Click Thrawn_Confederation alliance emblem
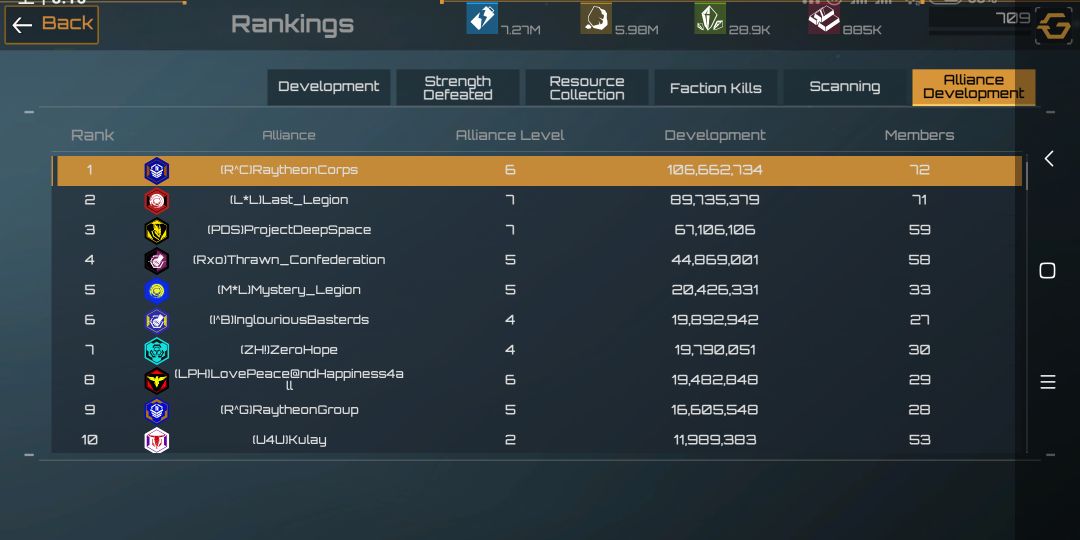 tap(156, 260)
